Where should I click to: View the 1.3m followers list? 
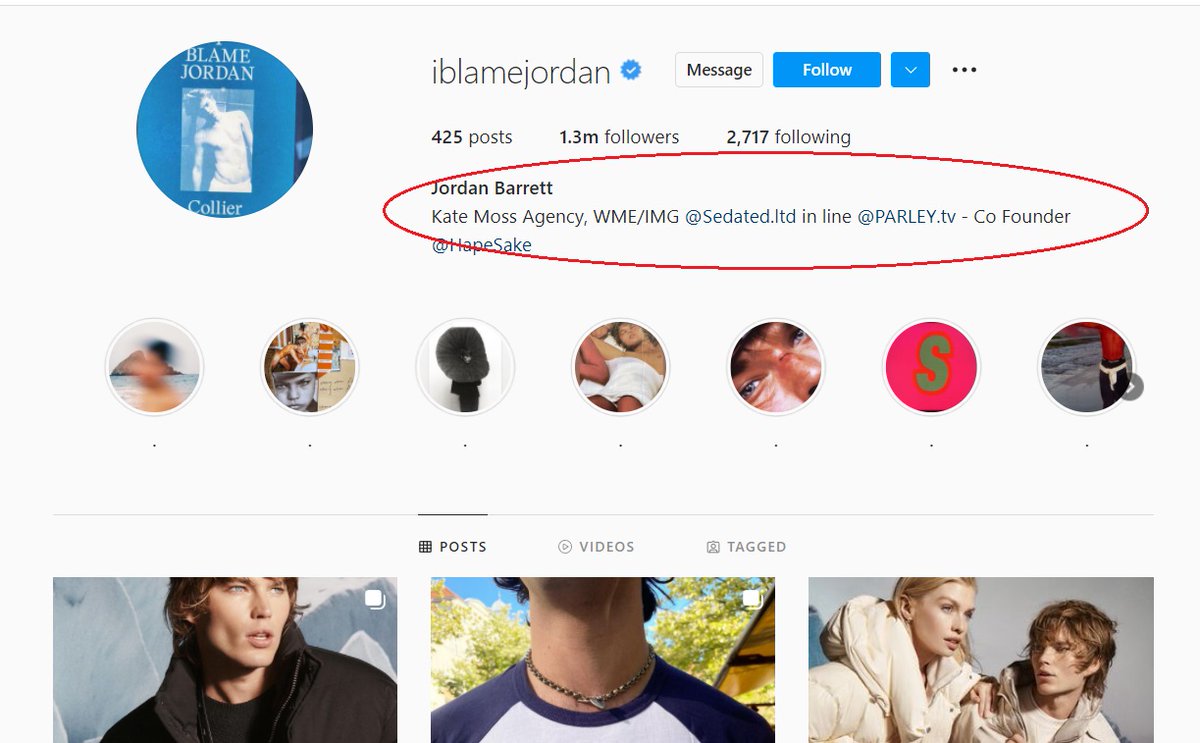click(619, 137)
